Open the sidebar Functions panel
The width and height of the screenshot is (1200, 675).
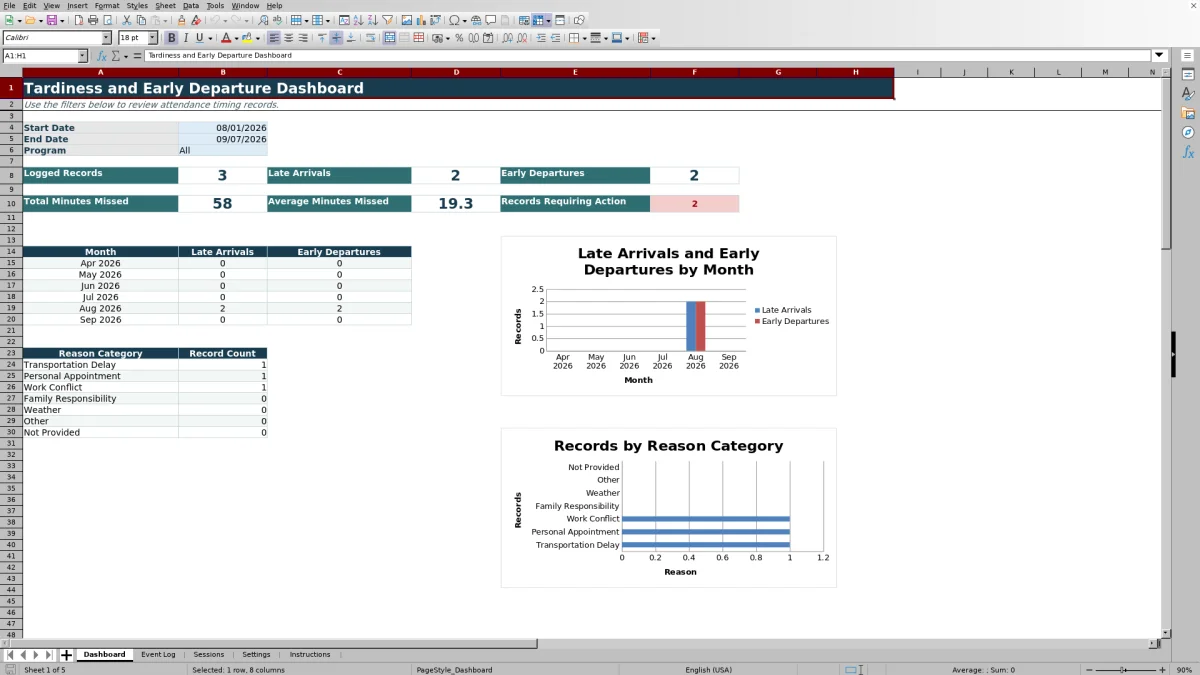click(1188, 152)
